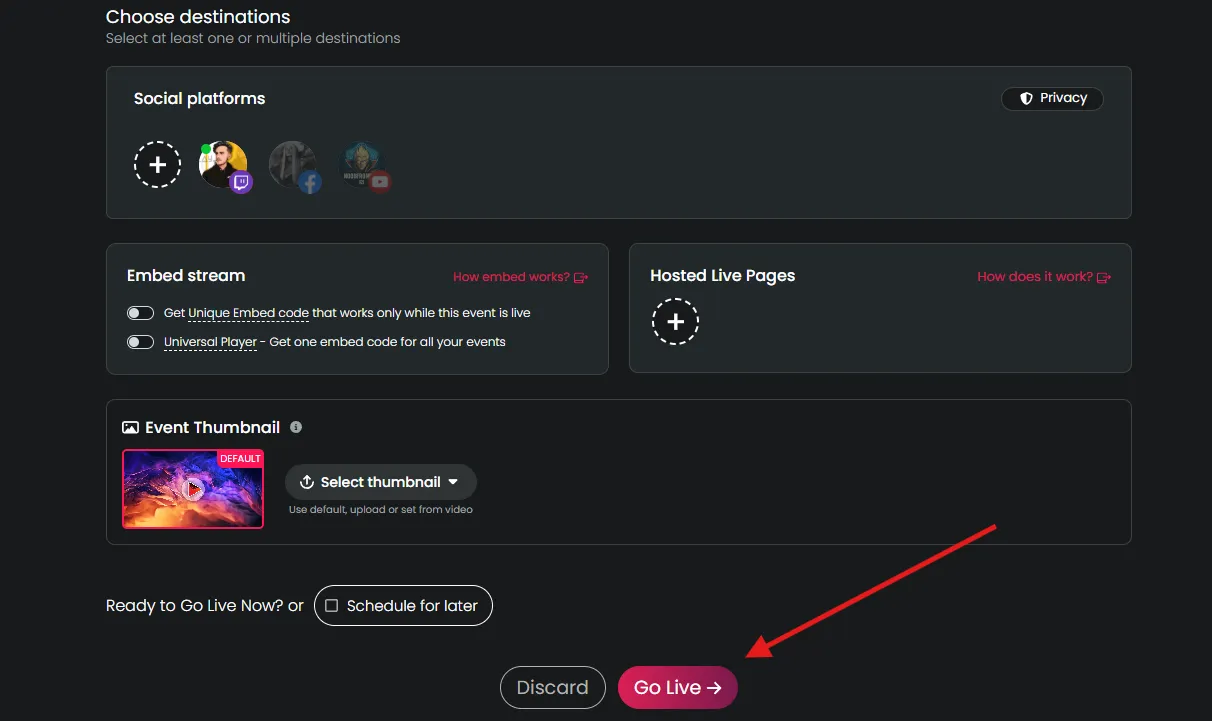
Task: Select the Twitch account avatar
Action: [223, 165]
